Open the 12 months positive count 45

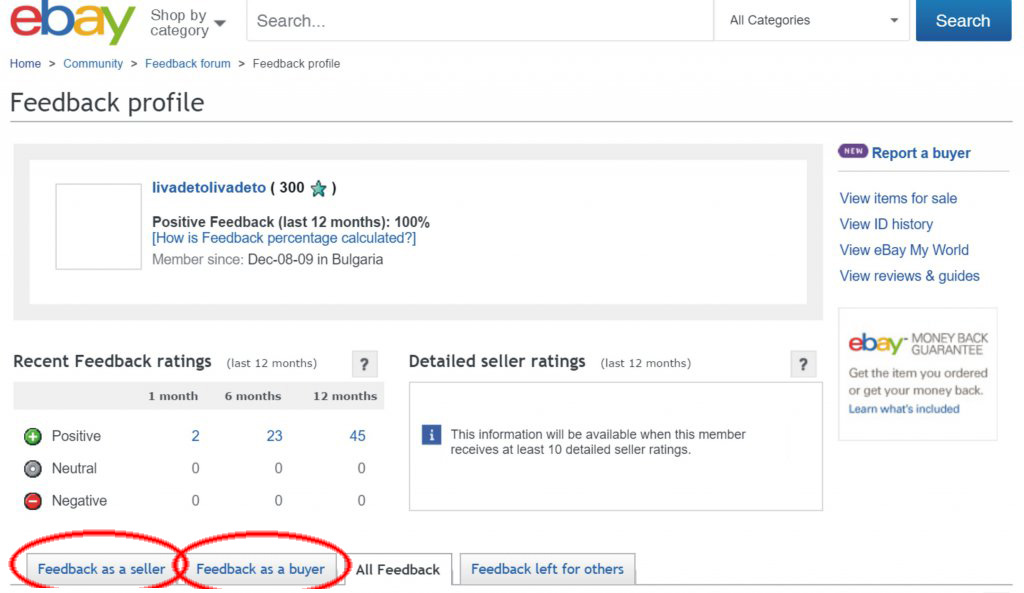[x=357, y=436]
